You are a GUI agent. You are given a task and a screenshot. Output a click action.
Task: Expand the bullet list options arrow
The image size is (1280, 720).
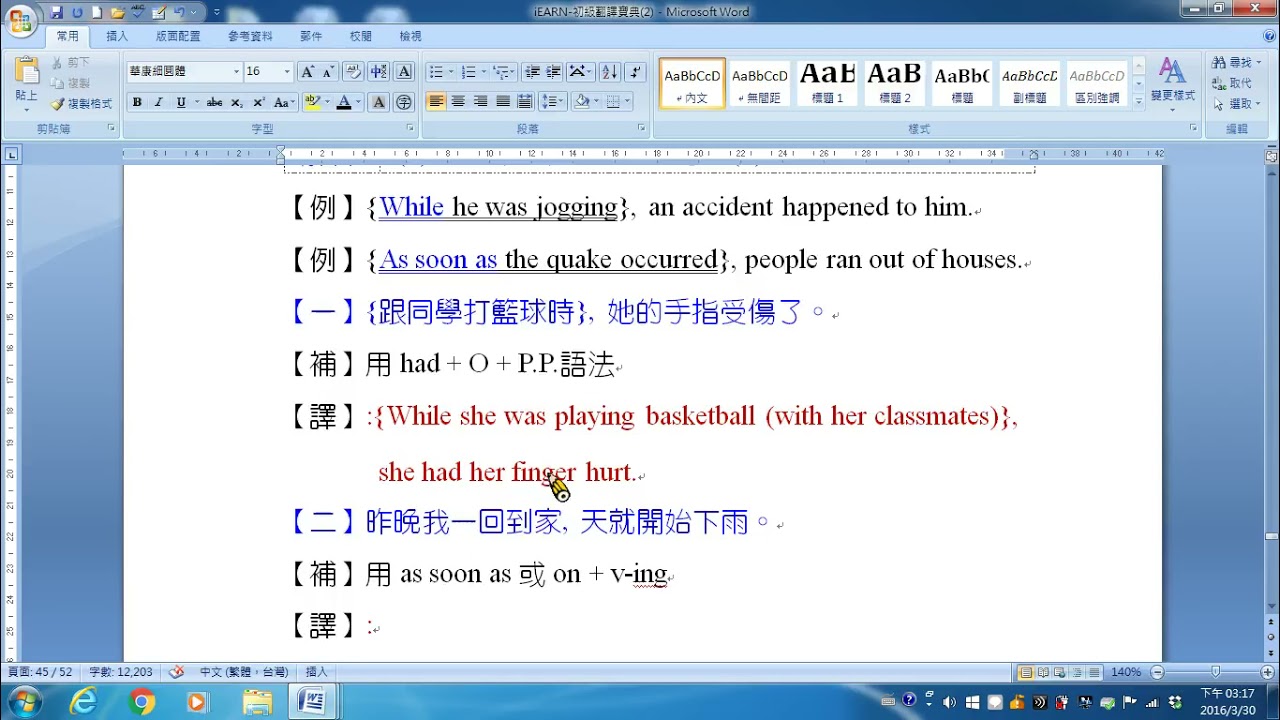[x=451, y=72]
